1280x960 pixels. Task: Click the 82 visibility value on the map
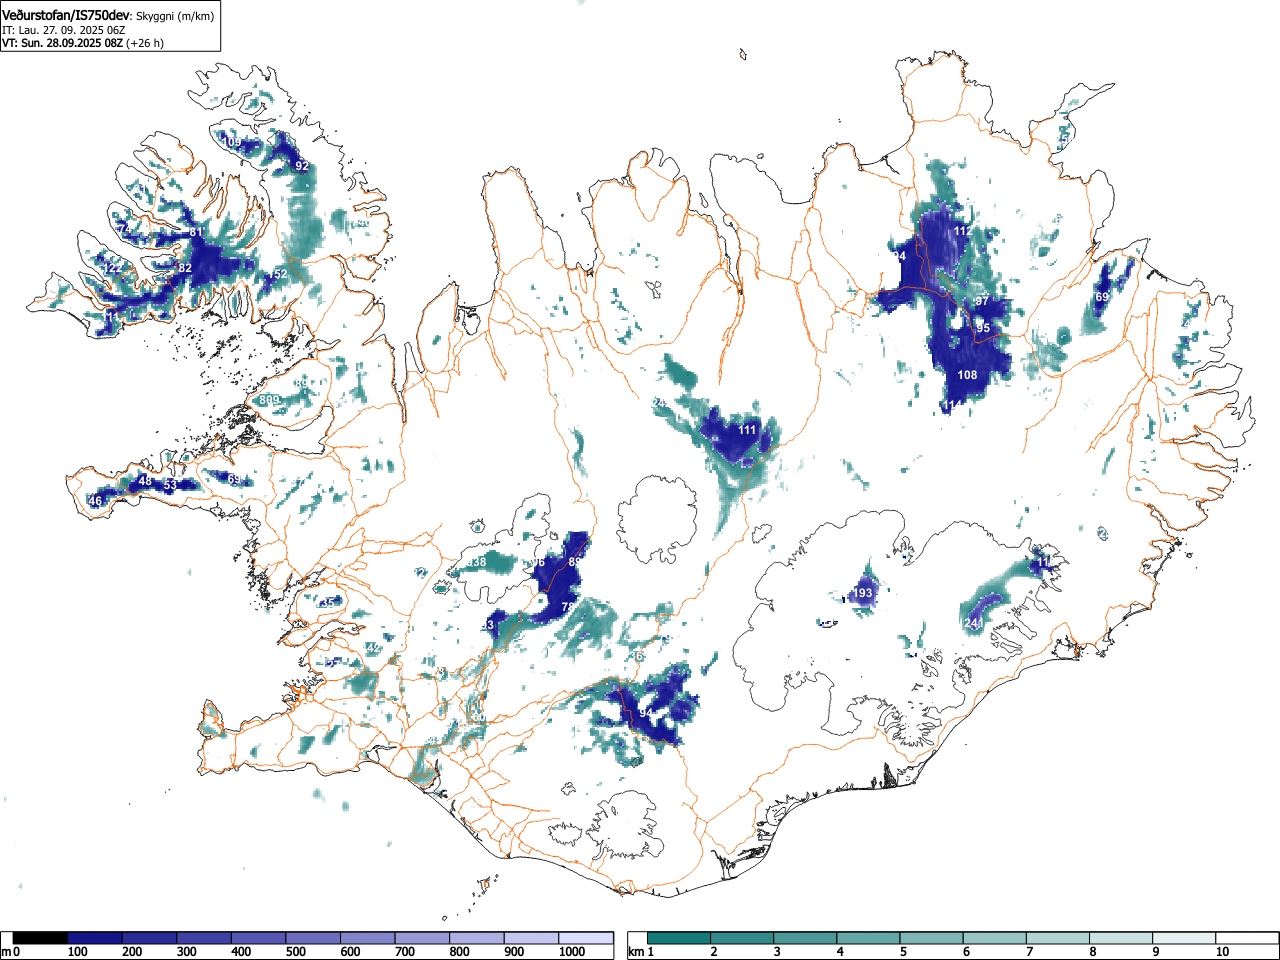point(185,268)
